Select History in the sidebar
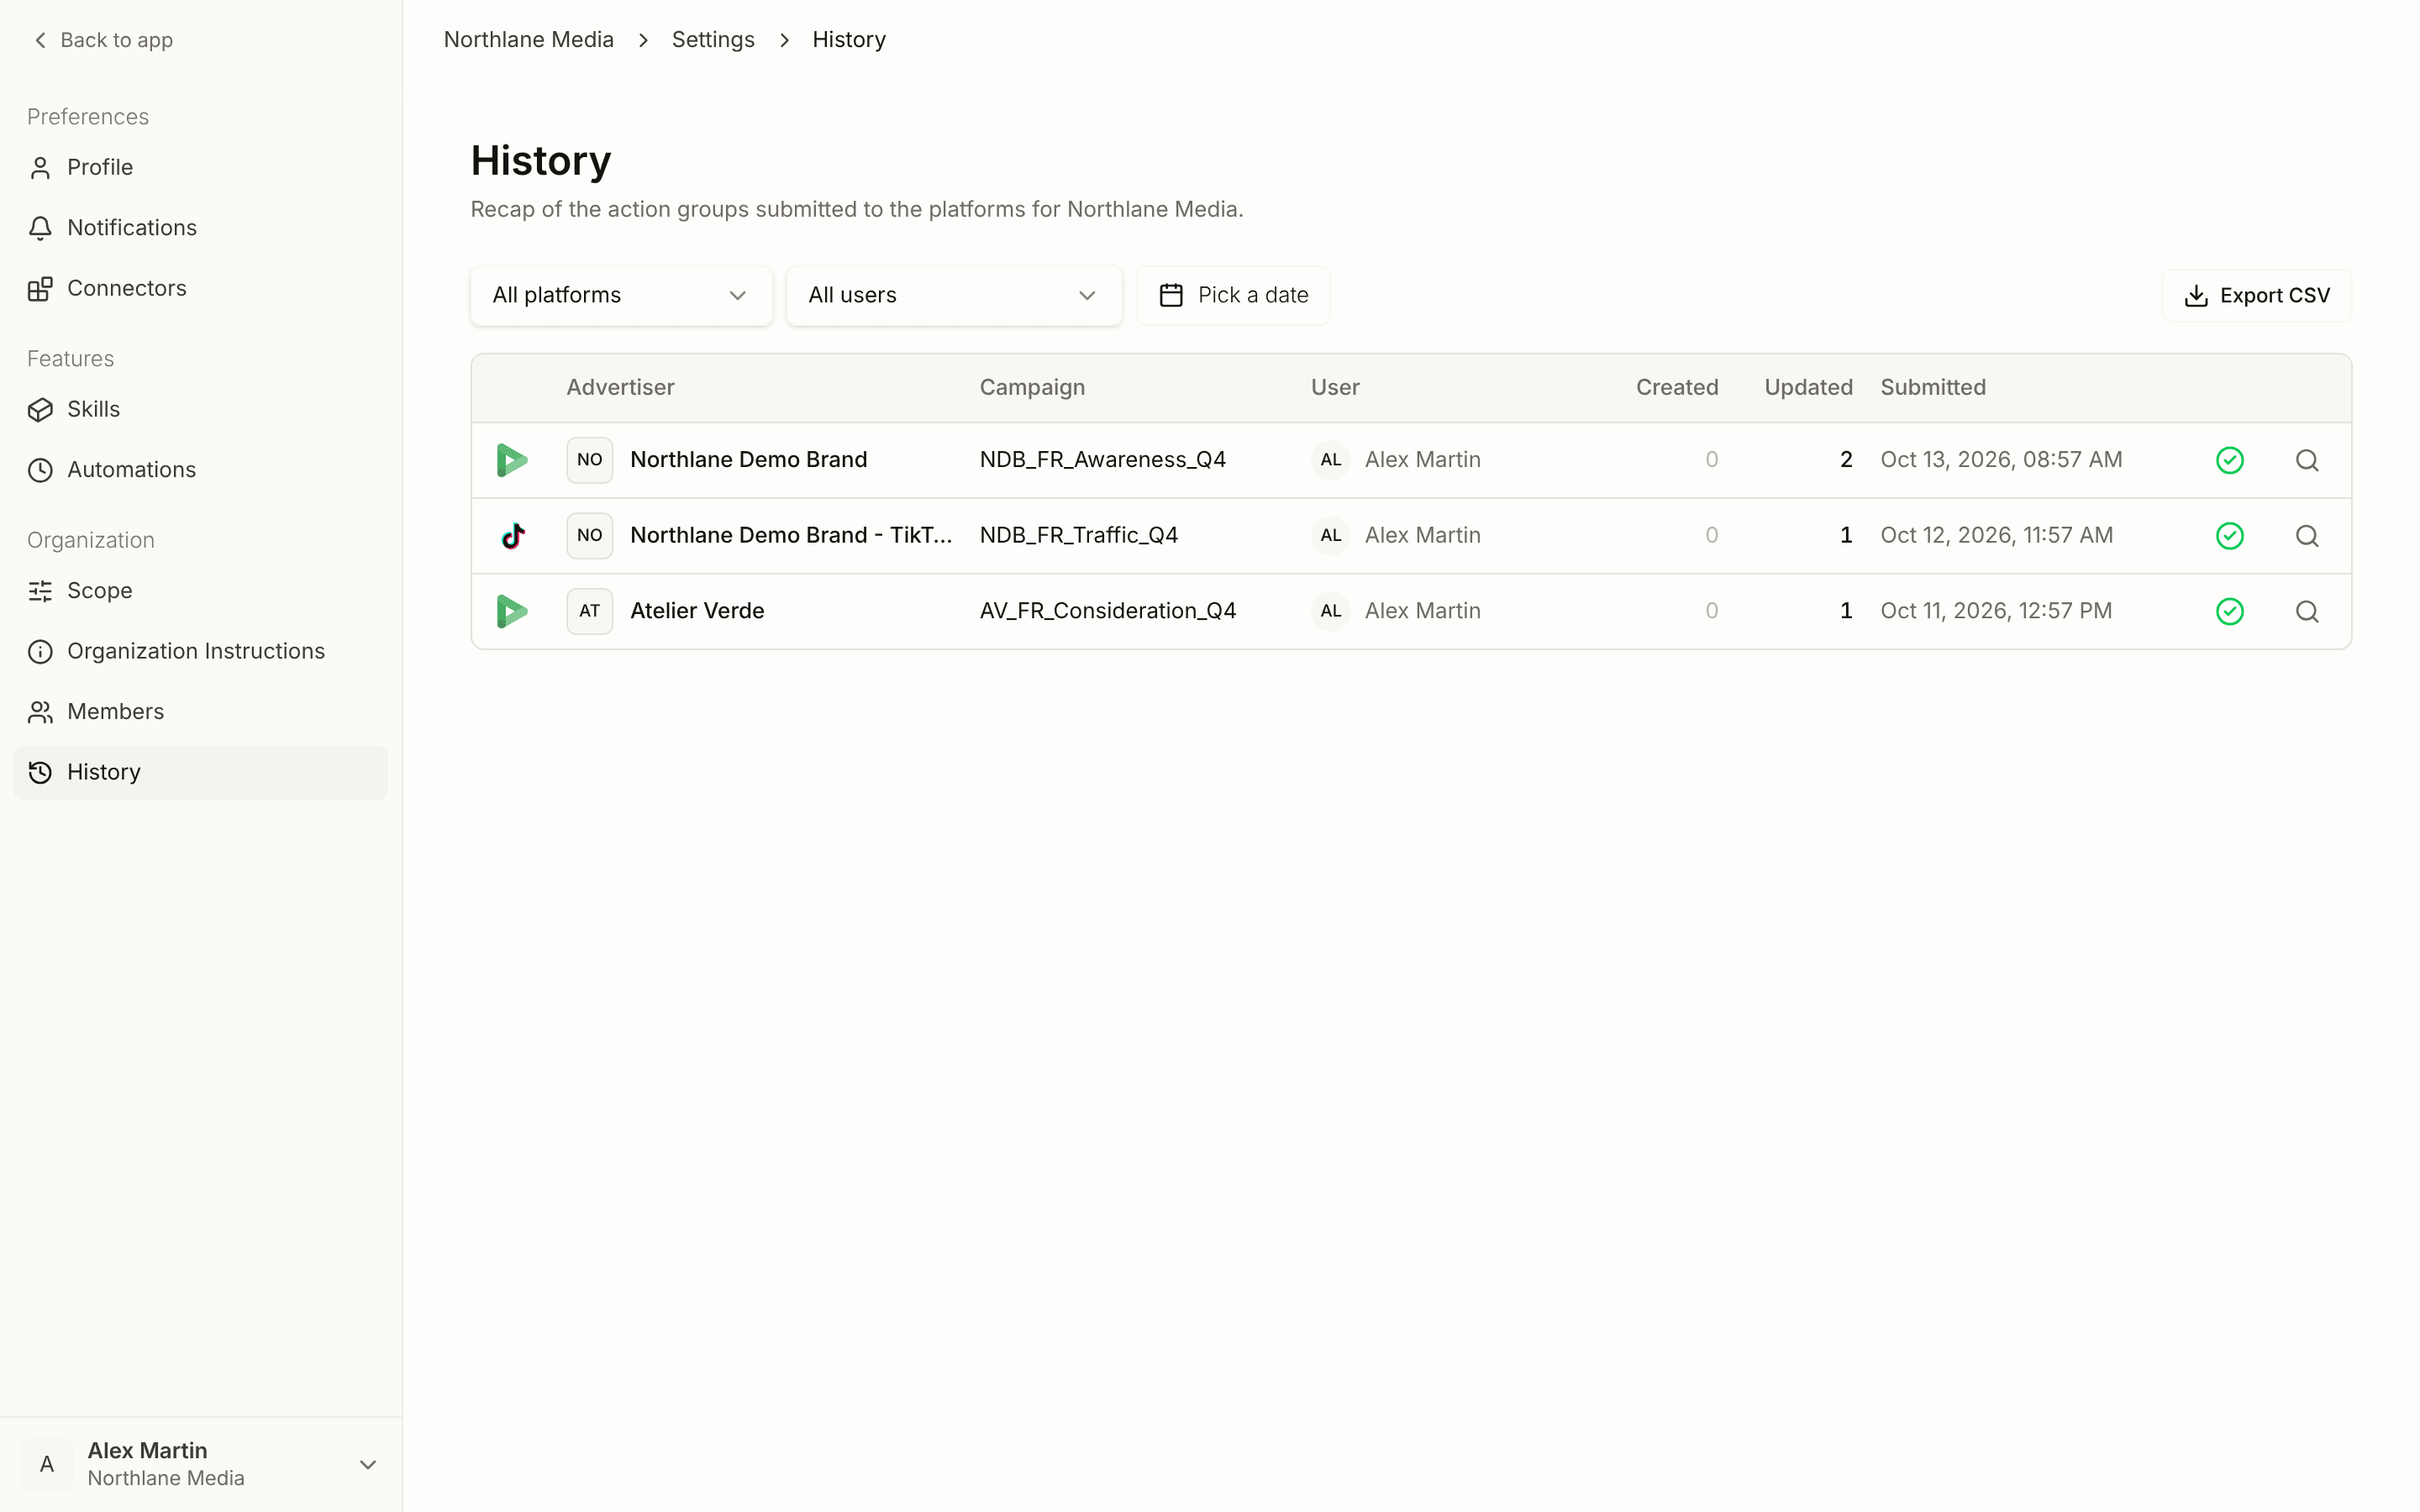Image resolution: width=2420 pixels, height=1512 pixels. coord(200,772)
